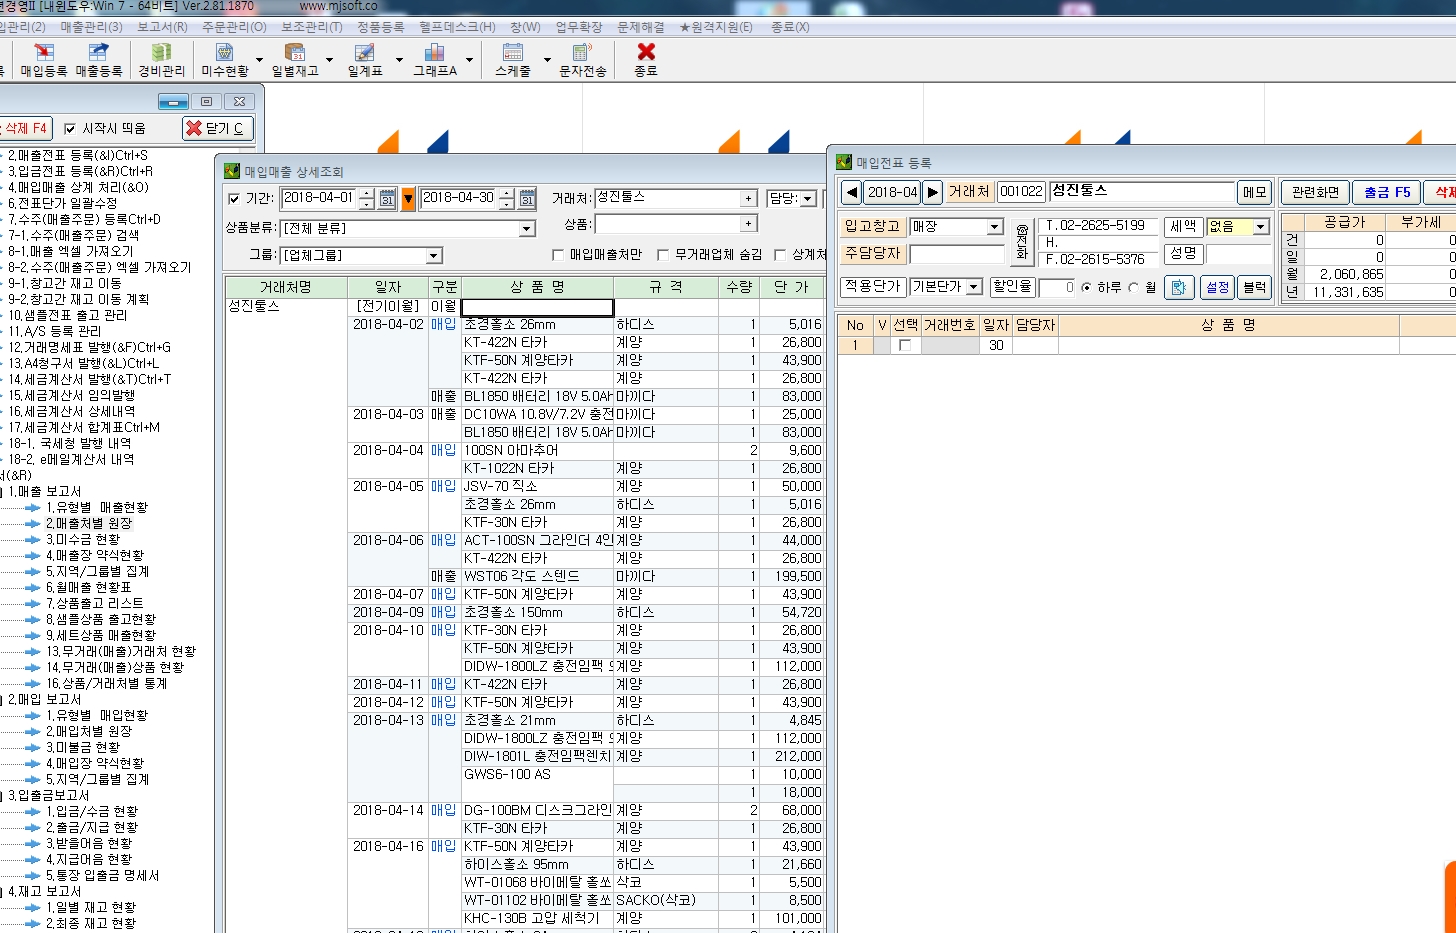
Task: Open the dropdown arrow next to 일별재고
Action: click(x=329, y=60)
